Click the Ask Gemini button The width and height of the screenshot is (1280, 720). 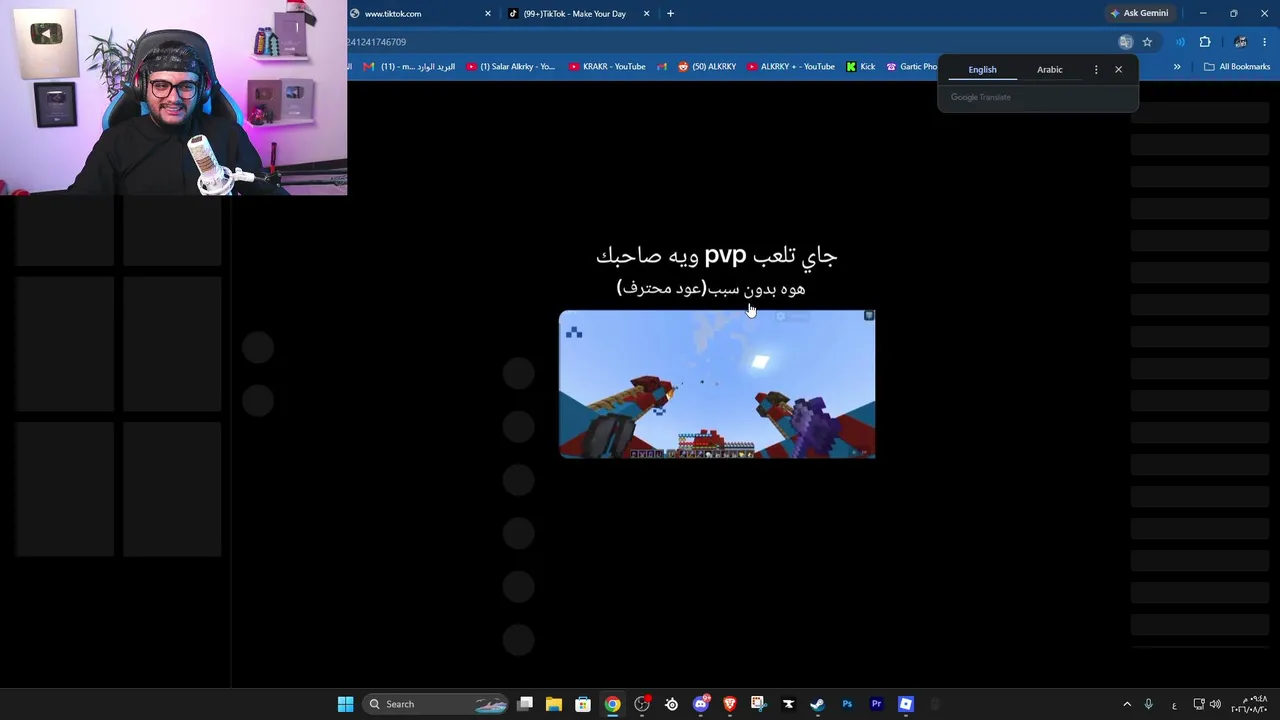[1139, 13]
